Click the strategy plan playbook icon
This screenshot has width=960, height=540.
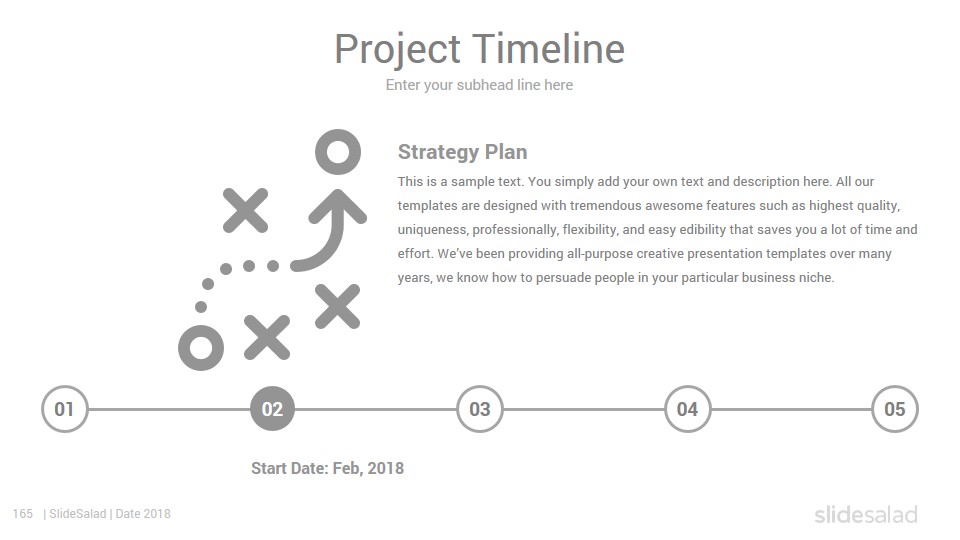click(272, 250)
